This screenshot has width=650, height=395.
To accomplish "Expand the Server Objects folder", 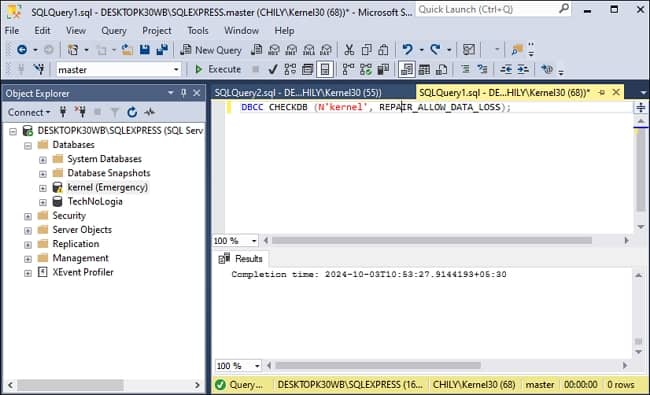I will click(x=28, y=231).
